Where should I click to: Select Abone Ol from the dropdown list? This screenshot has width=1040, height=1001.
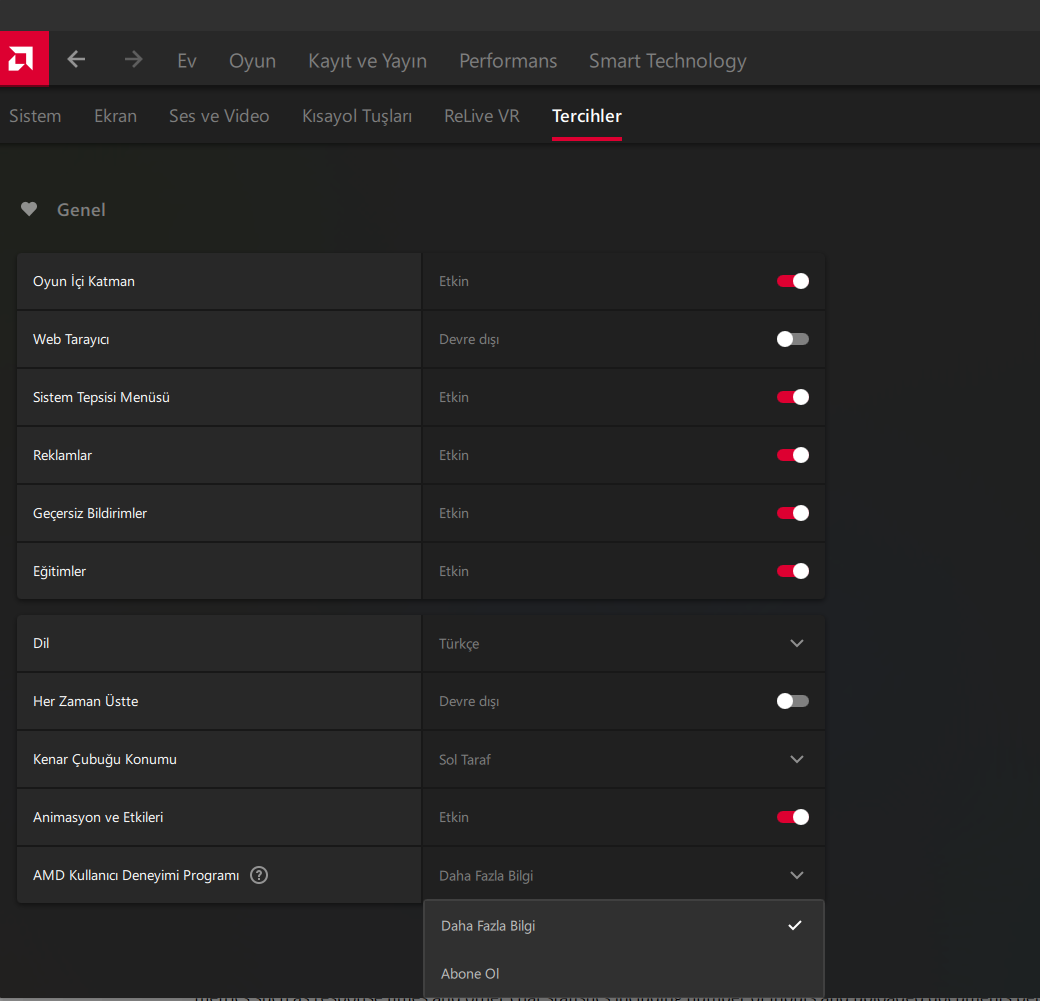470,973
